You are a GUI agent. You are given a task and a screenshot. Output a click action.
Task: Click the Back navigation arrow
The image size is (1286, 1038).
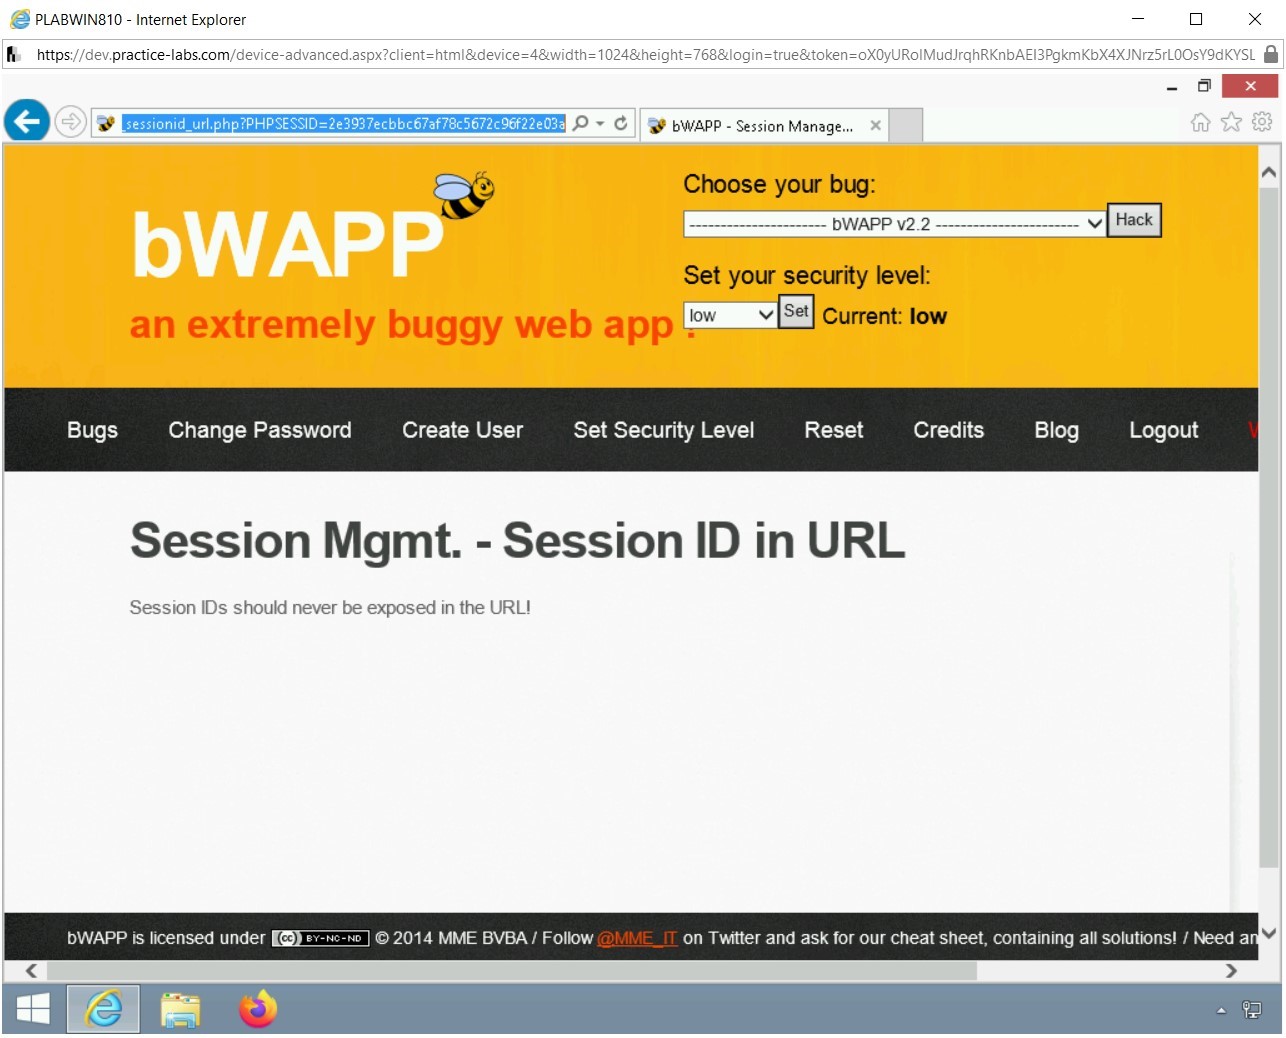(26, 121)
